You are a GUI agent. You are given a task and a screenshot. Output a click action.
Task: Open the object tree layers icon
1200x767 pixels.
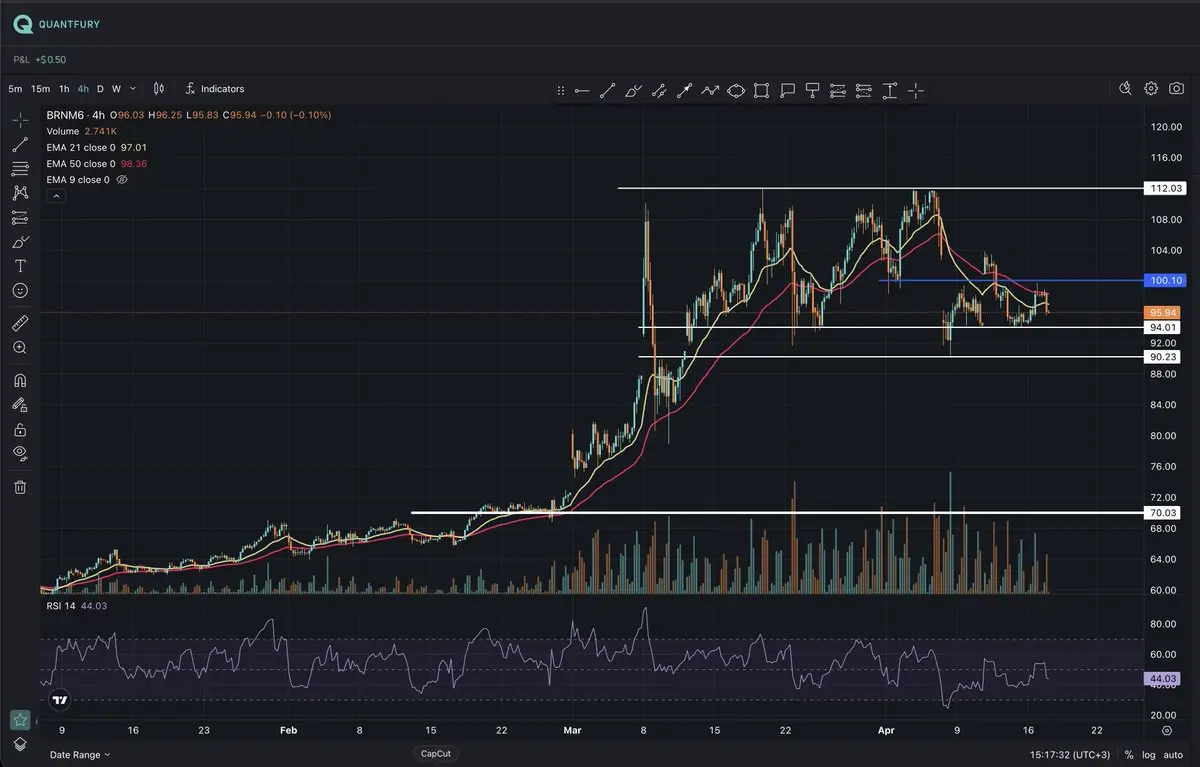click(20, 743)
